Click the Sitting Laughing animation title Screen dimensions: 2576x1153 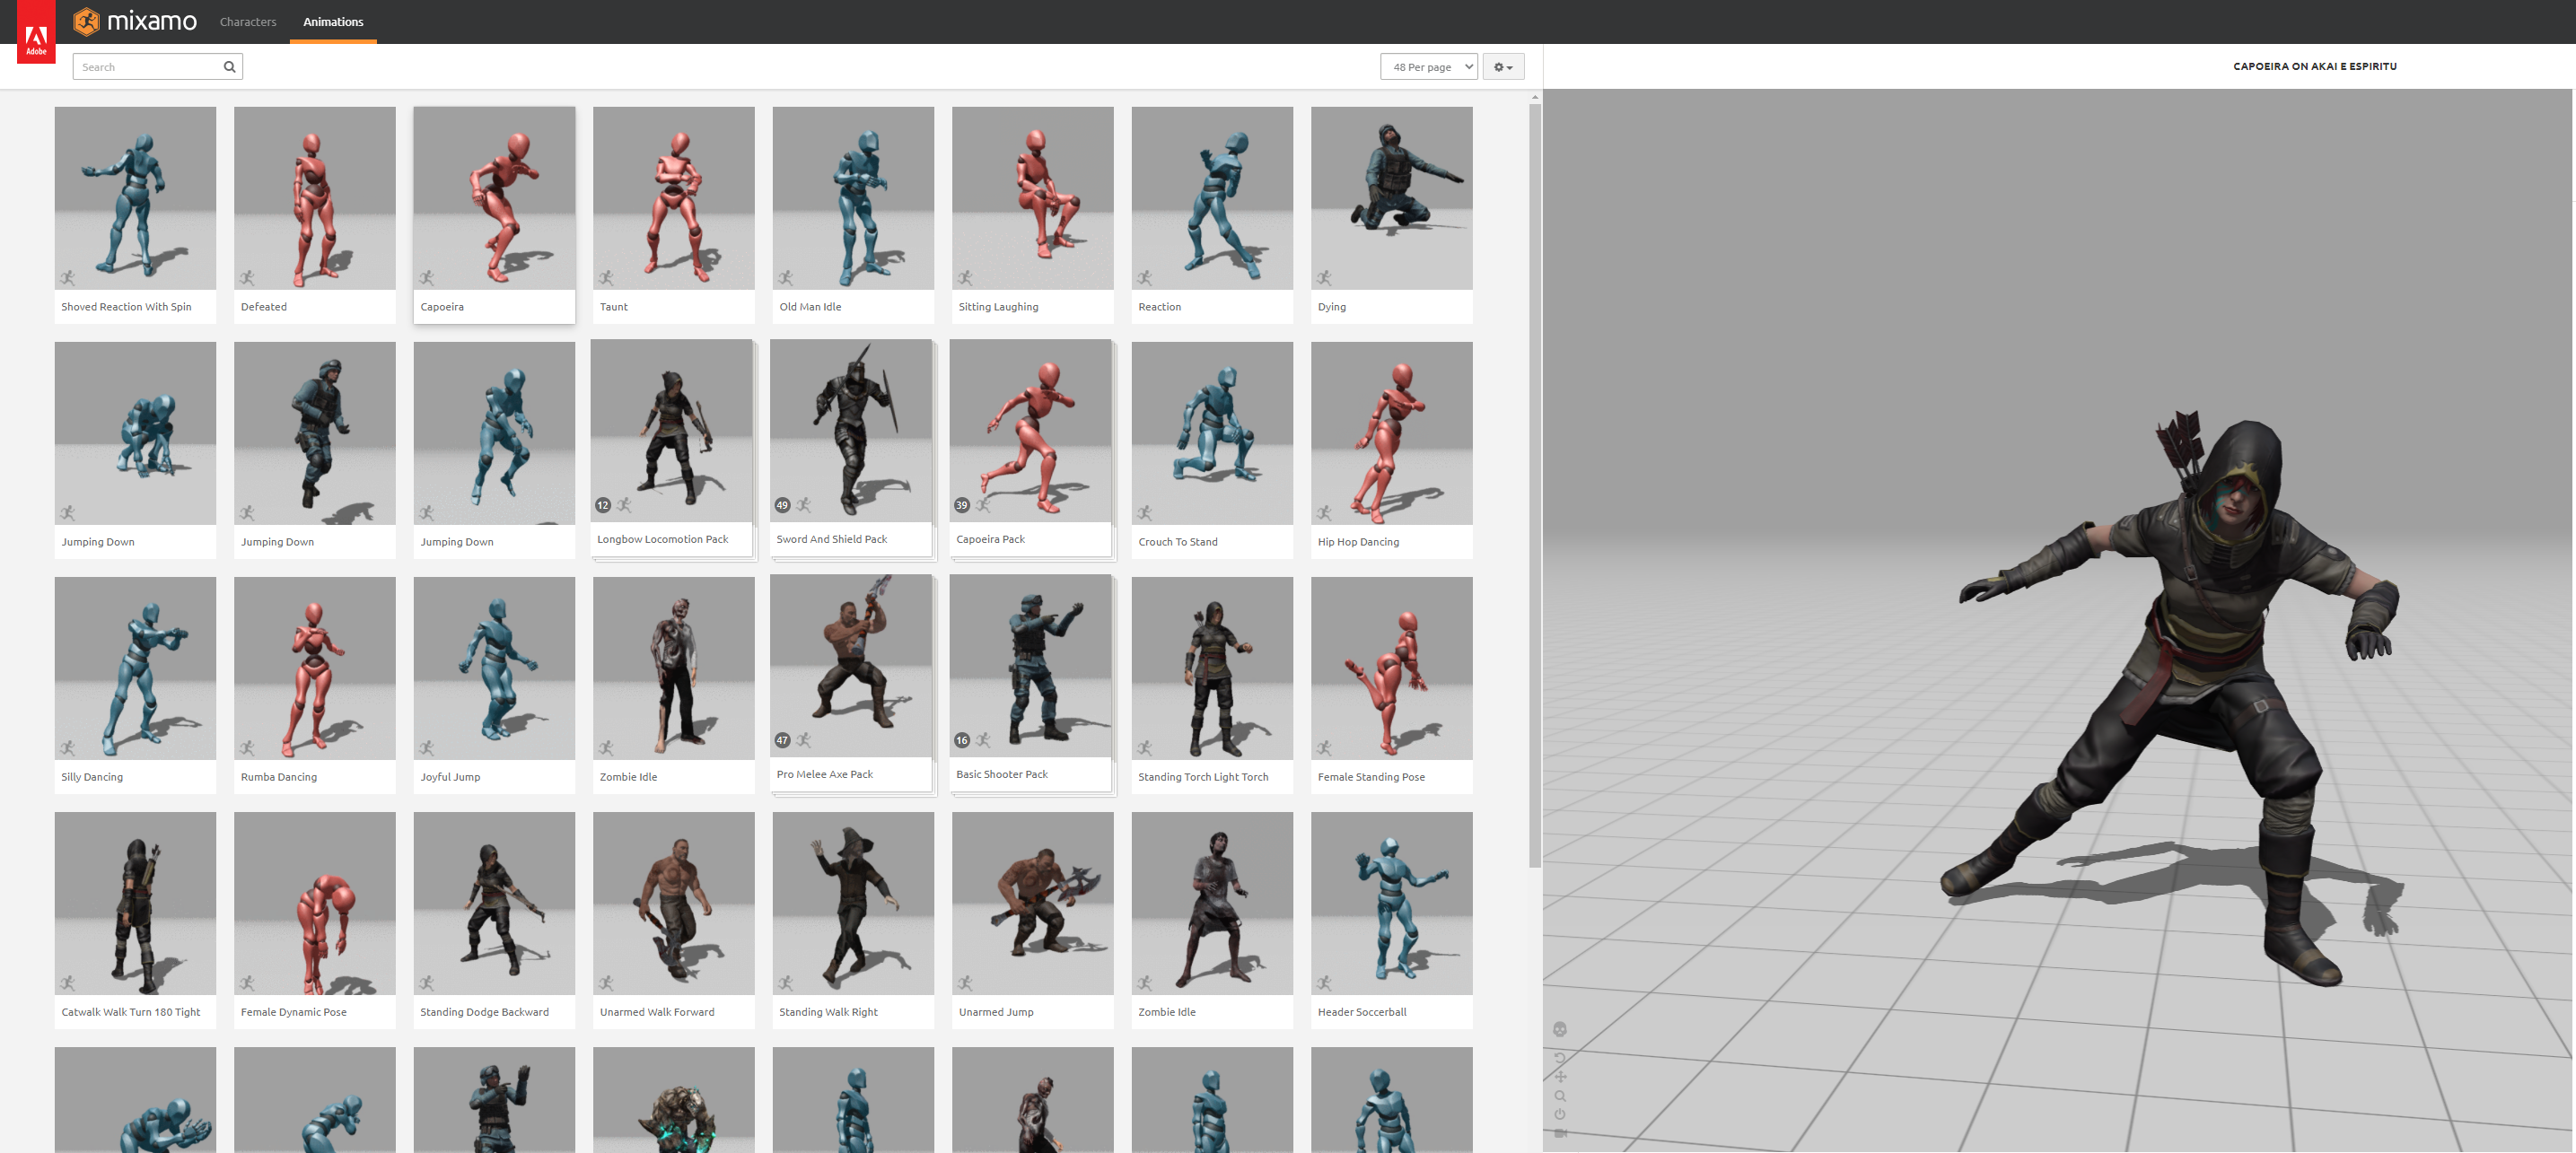click(x=998, y=307)
